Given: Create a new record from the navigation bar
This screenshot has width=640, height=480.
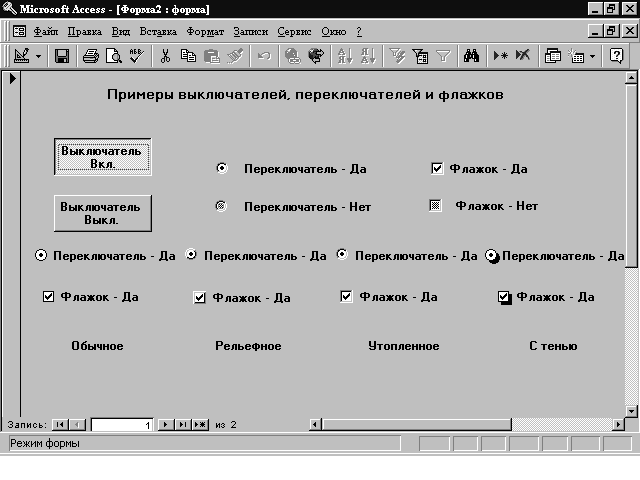Looking at the screenshot, I should pos(200,424).
